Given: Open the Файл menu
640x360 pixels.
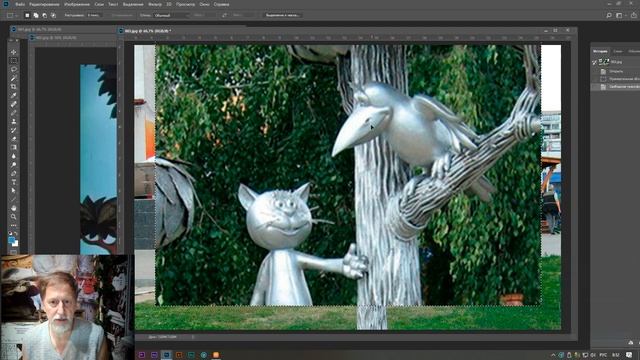Looking at the screenshot, I should [x=20, y=4].
